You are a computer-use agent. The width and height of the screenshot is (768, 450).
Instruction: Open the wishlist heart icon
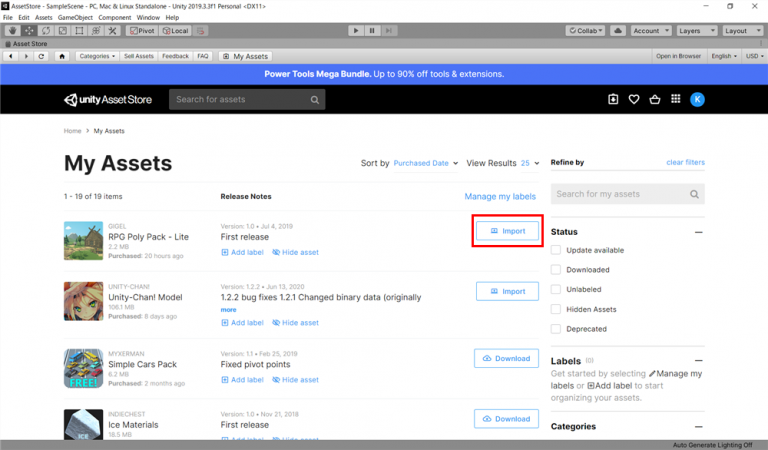click(x=634, y=99)
